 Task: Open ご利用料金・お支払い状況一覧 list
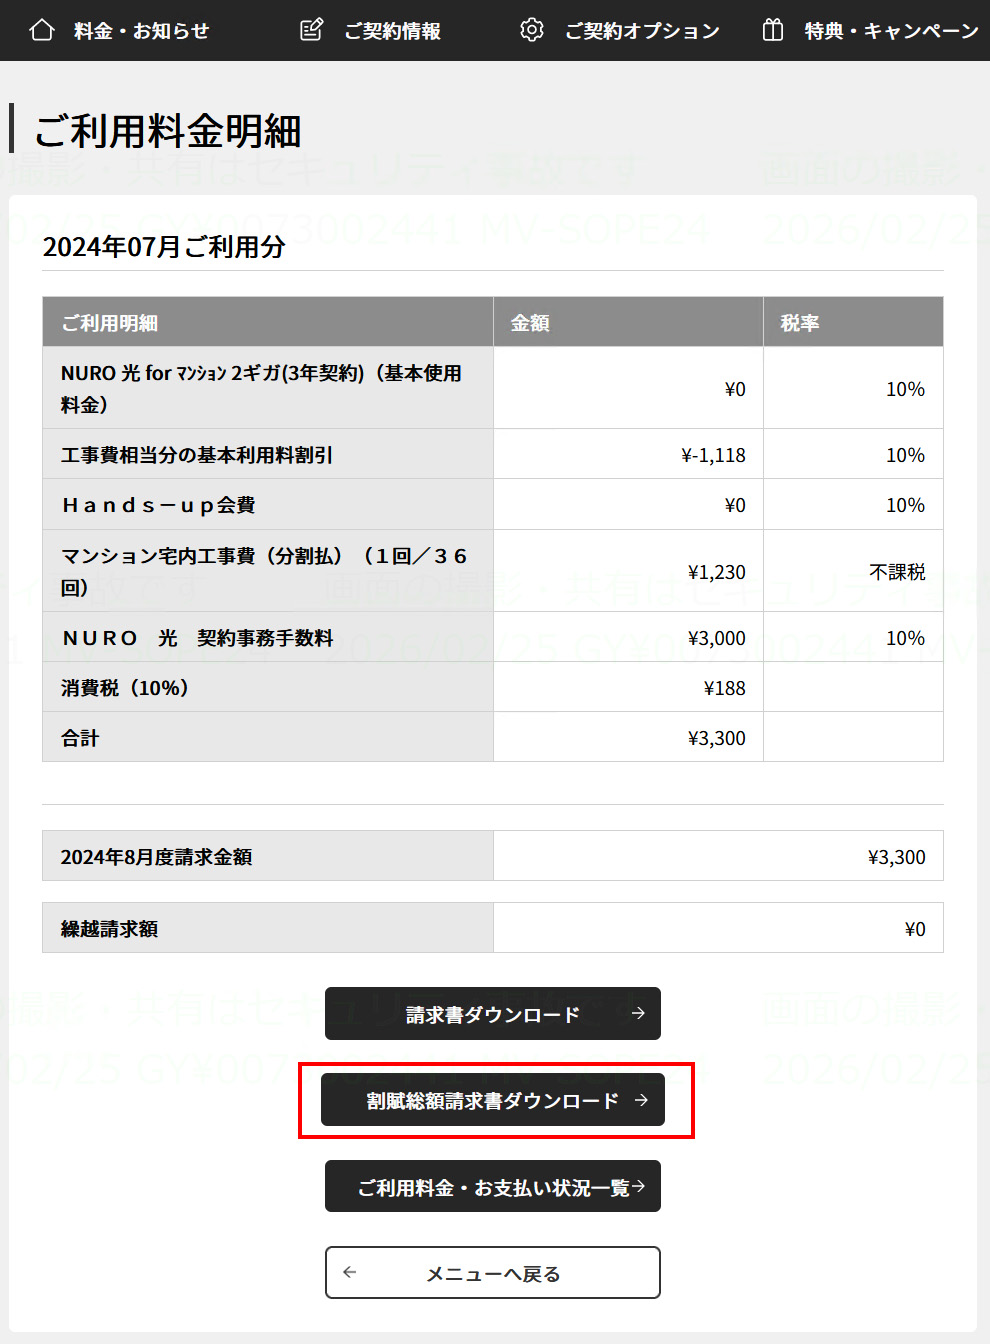click(x=492, y=1187)
